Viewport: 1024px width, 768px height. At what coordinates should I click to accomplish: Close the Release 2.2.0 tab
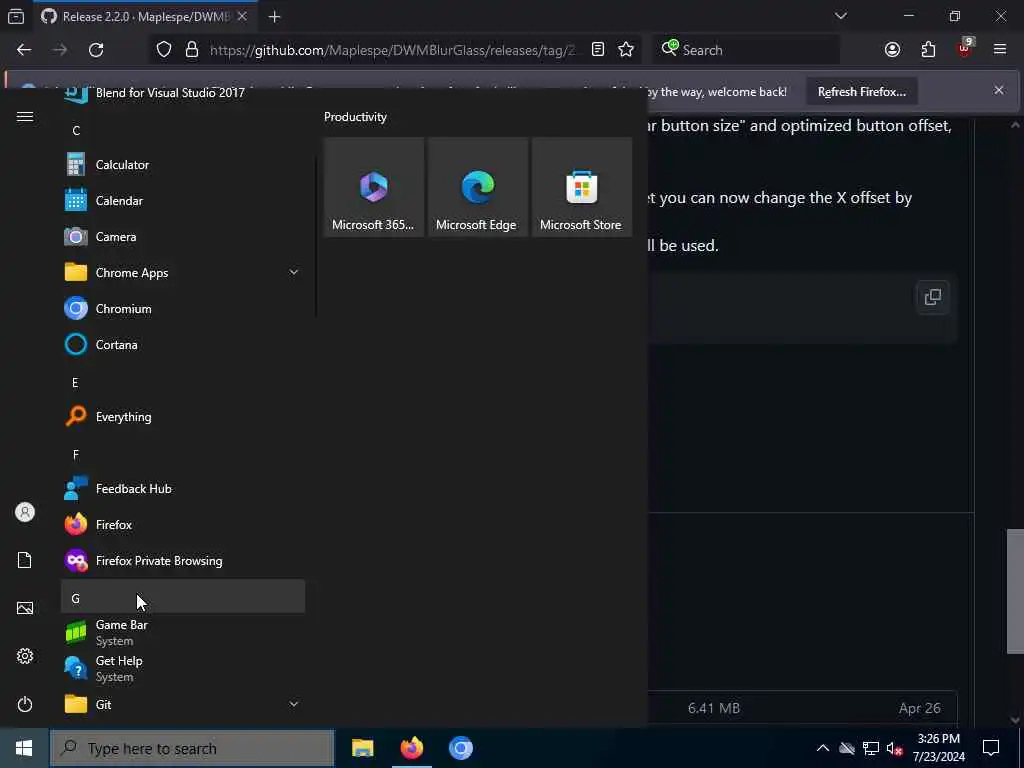point(242,16)
